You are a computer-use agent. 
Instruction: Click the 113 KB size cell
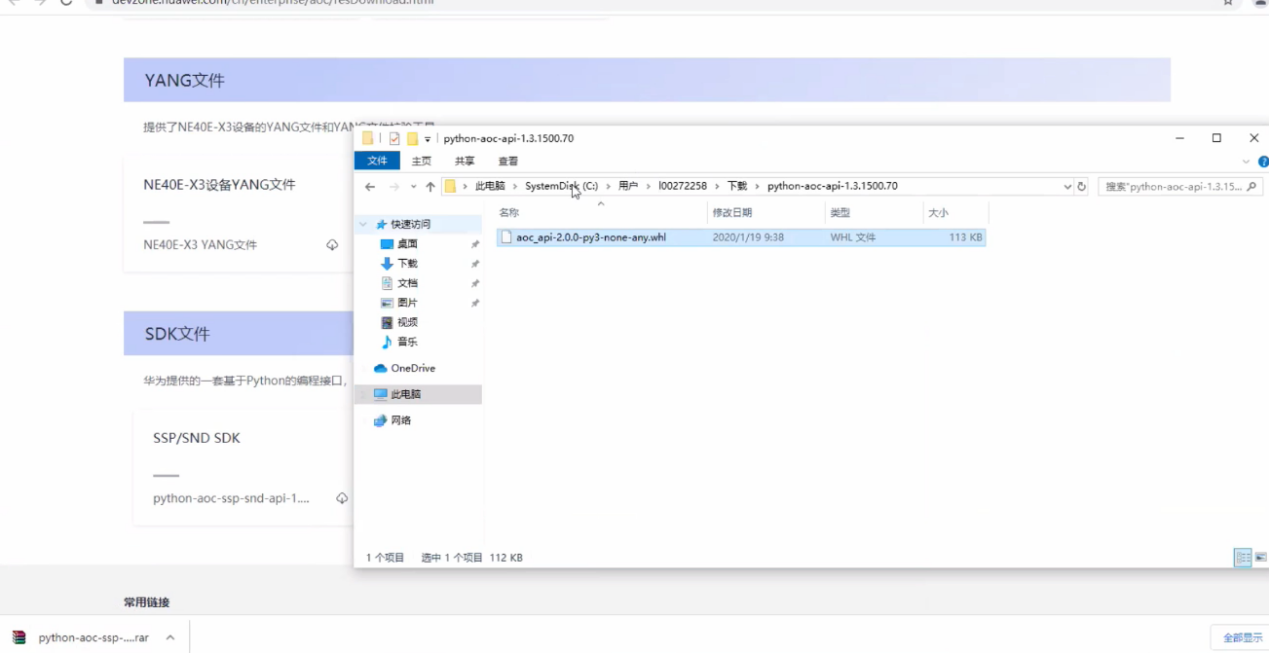pos(966,238)
